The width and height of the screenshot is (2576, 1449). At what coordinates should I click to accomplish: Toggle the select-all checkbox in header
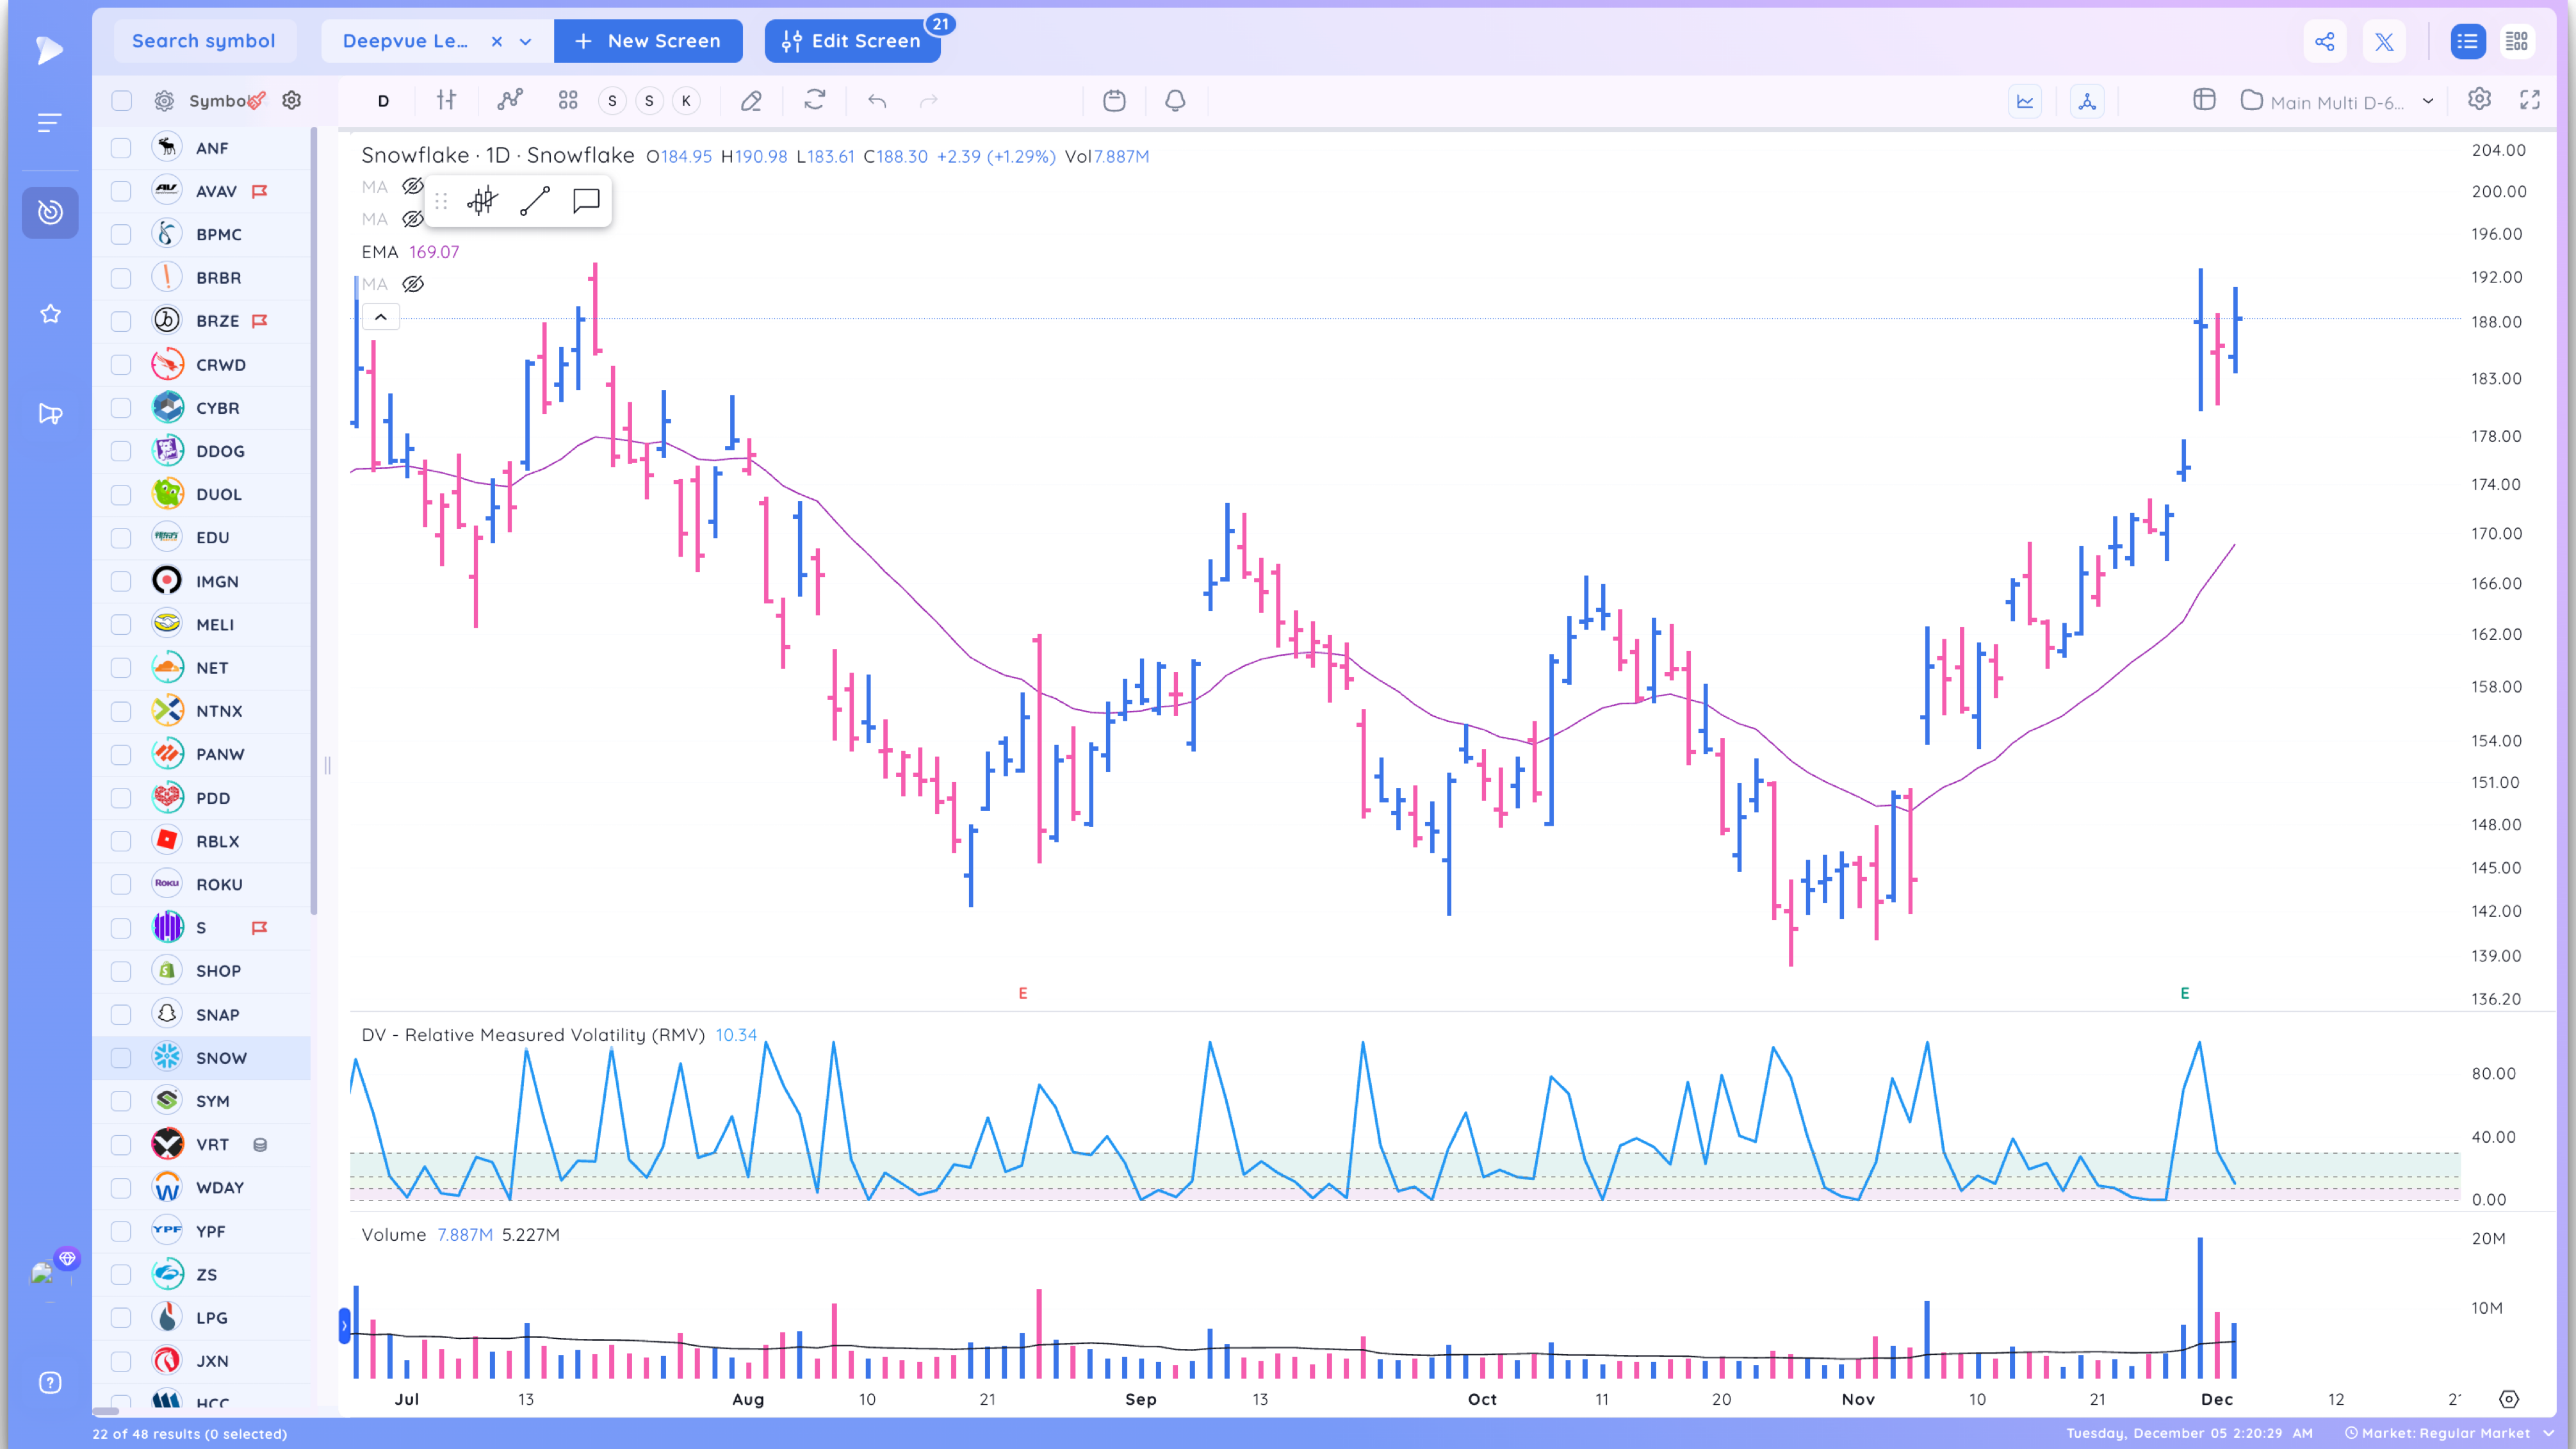pos(121,100)
